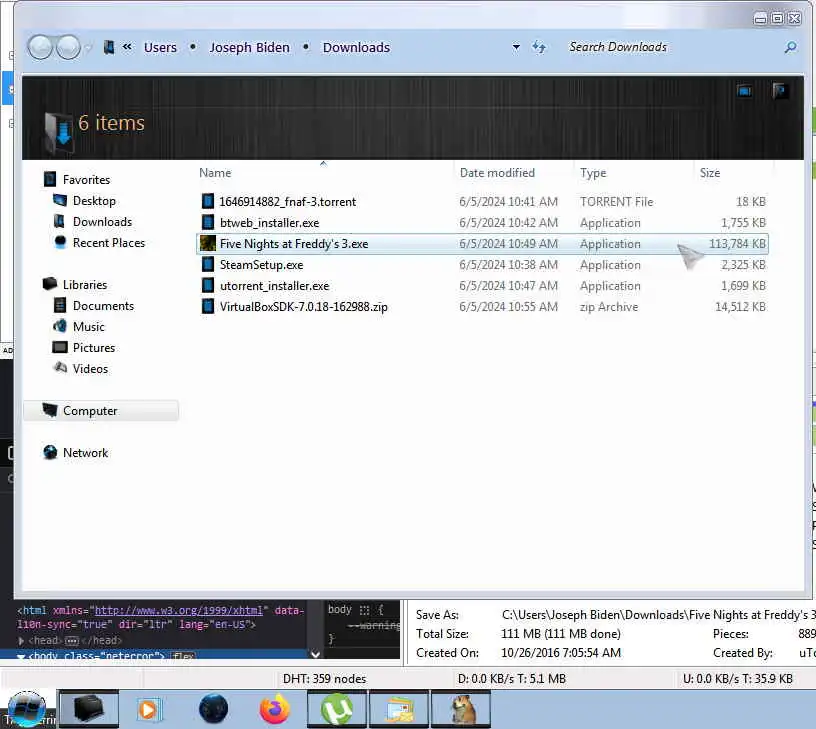Select Network in navigation pane
This screenshot has height=729, width=816.
85,453
